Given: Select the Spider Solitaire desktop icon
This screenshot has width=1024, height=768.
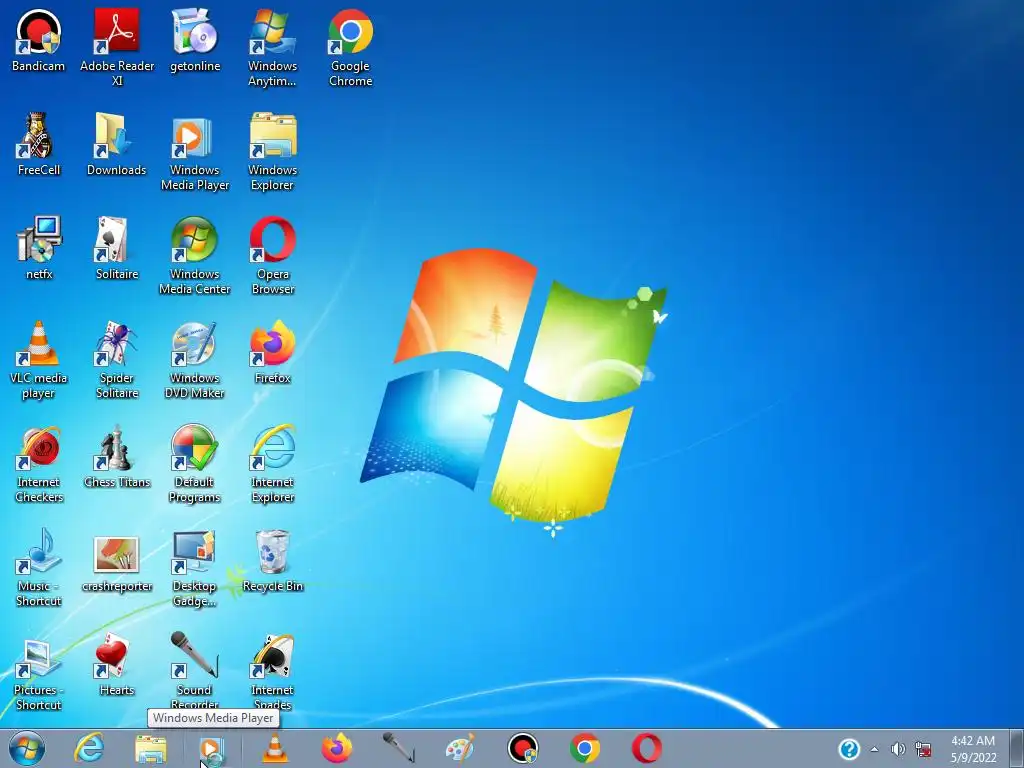Looking at the screenshot, I should click(117, 359).
